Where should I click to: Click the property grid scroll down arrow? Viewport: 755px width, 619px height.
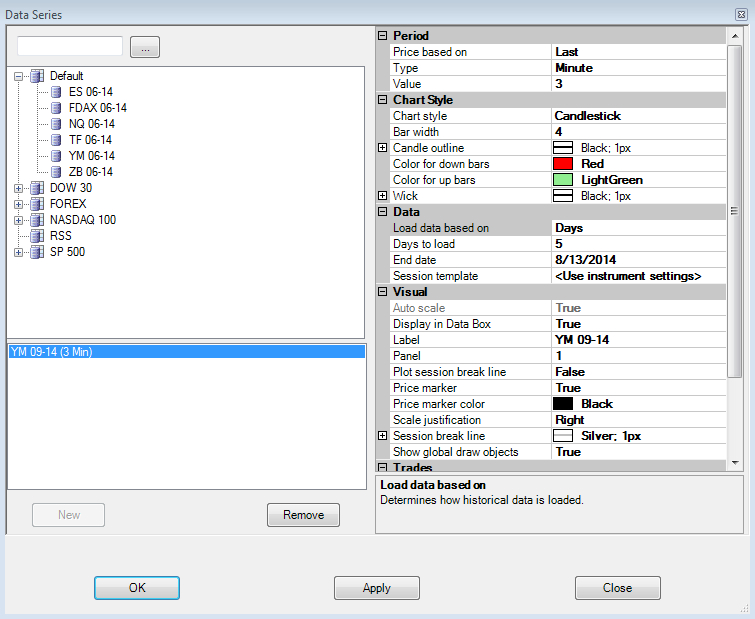tap(735, 463)
